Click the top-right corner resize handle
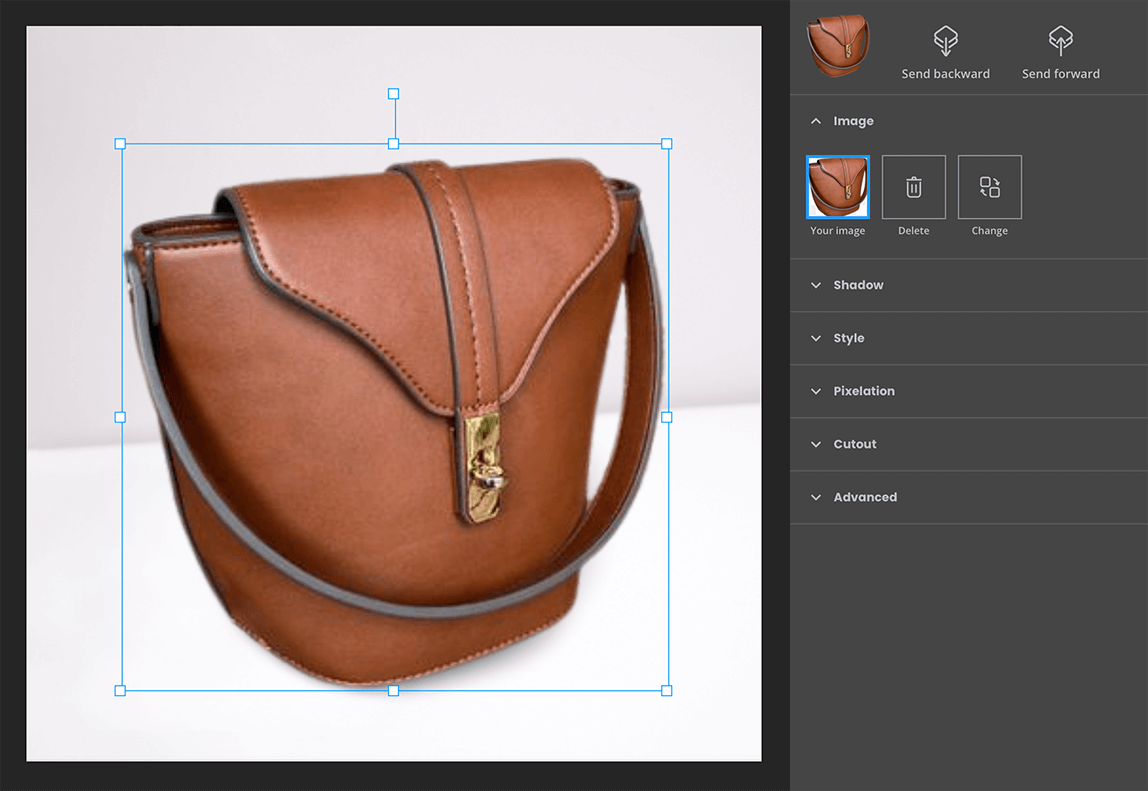 [667, 144]
